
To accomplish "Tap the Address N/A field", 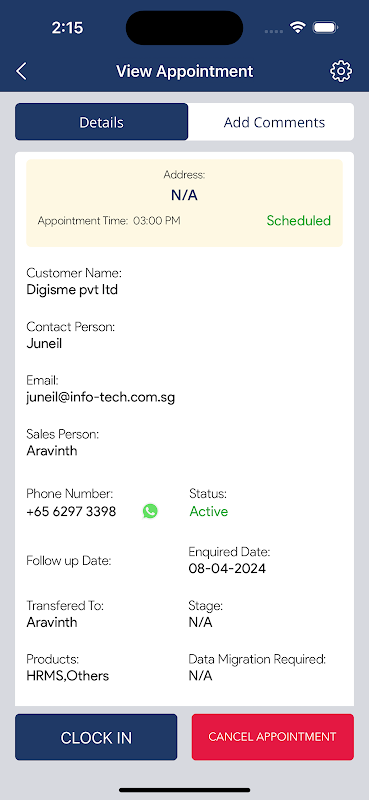I will (x=184, y=195).
